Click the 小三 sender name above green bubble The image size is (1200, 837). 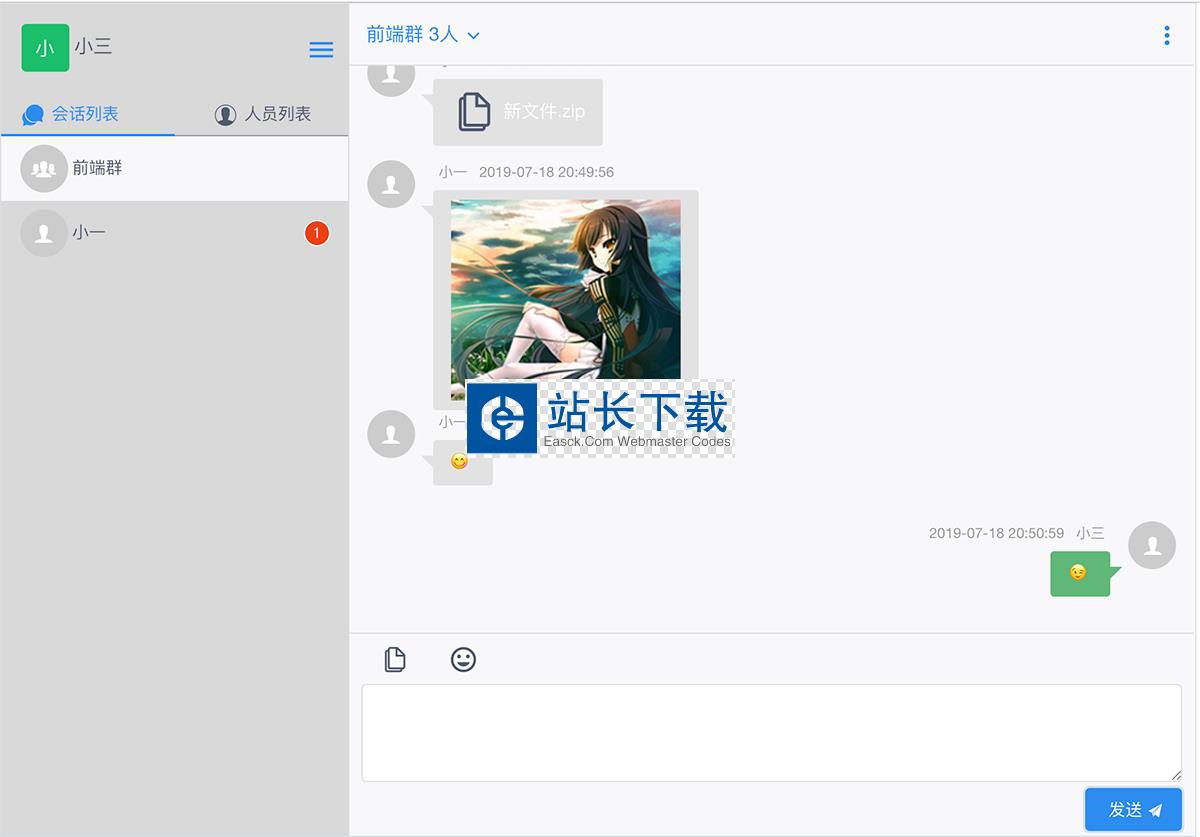click(x=1090, y=533)
